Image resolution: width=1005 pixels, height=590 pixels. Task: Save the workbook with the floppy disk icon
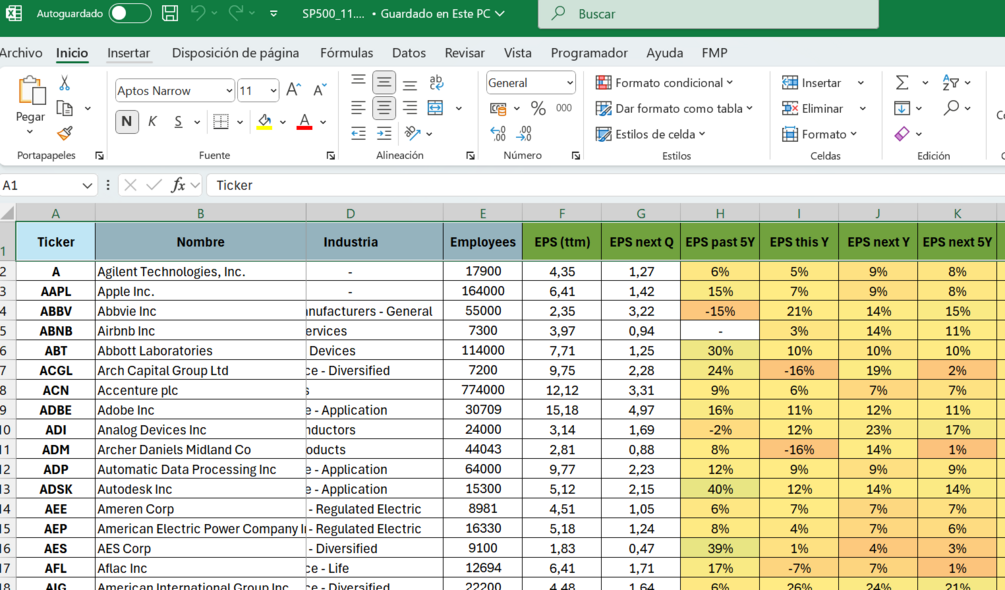click(170, 13)
